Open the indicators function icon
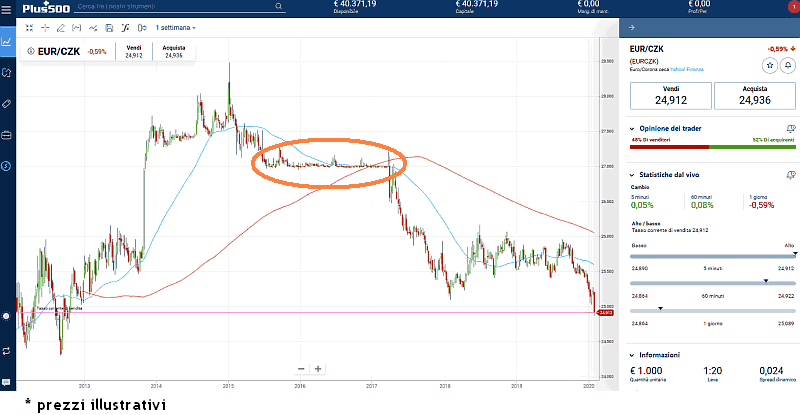800x415 pixels. click(x=124, y=27)
